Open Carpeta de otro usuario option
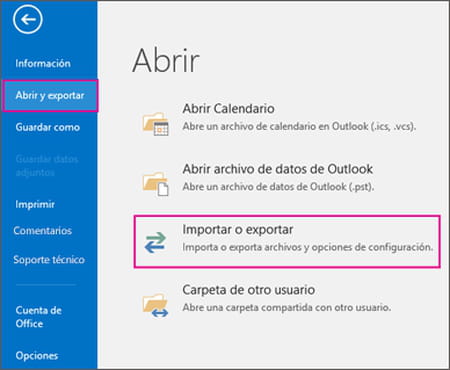 (249, 290)
